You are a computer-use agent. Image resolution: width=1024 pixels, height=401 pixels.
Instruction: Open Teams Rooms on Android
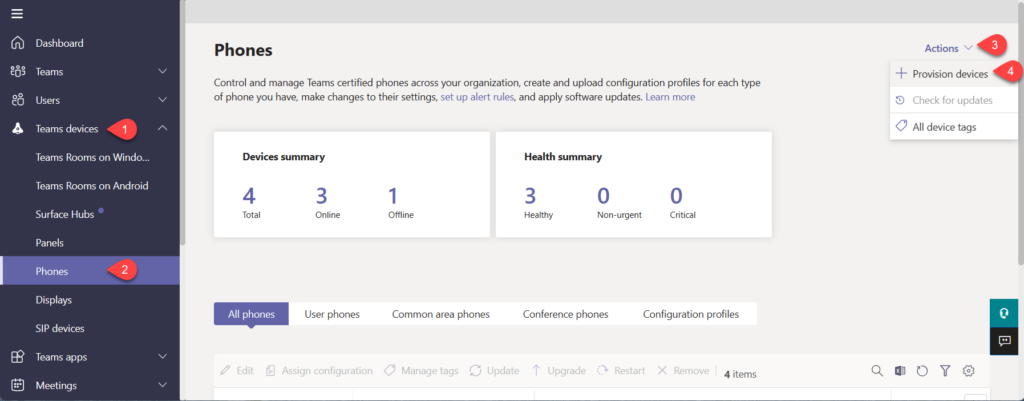tap(90, 185)
